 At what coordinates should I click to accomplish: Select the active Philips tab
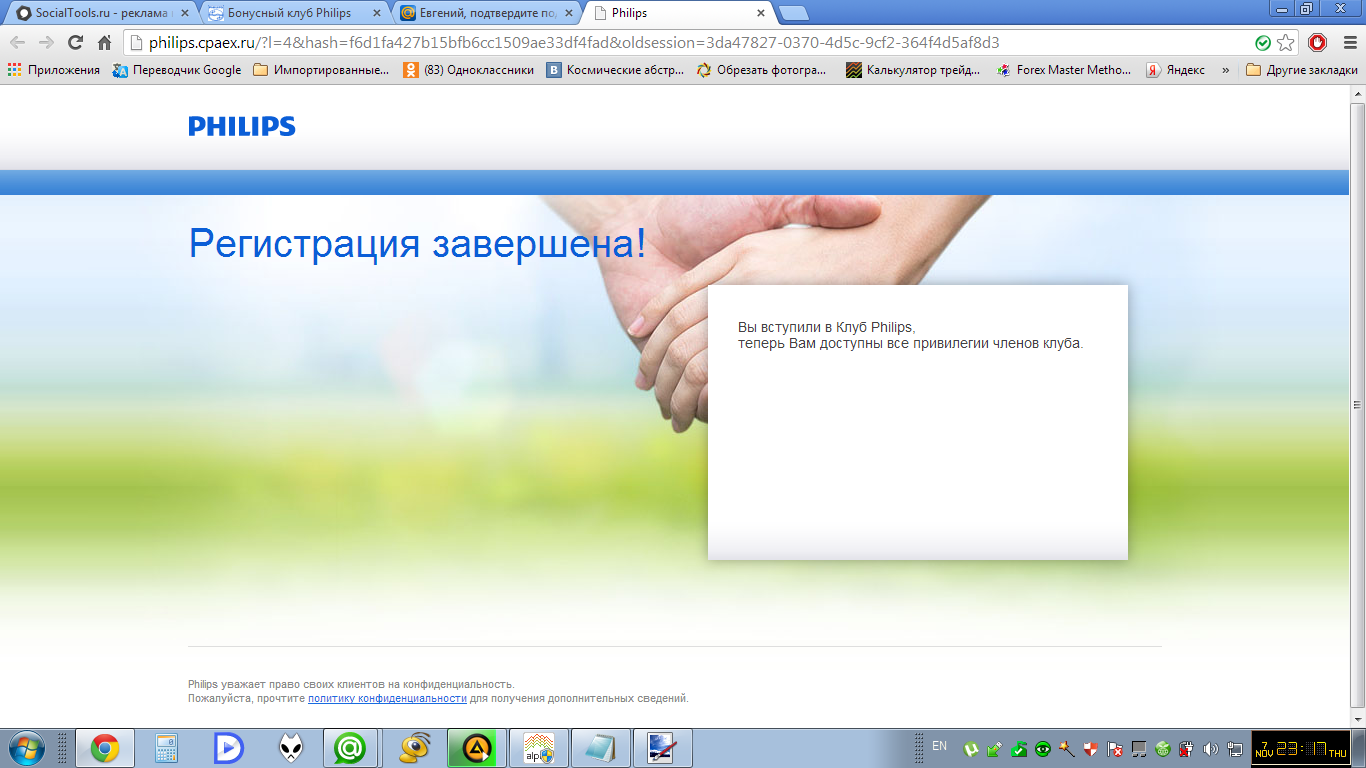tap(676, 13)
